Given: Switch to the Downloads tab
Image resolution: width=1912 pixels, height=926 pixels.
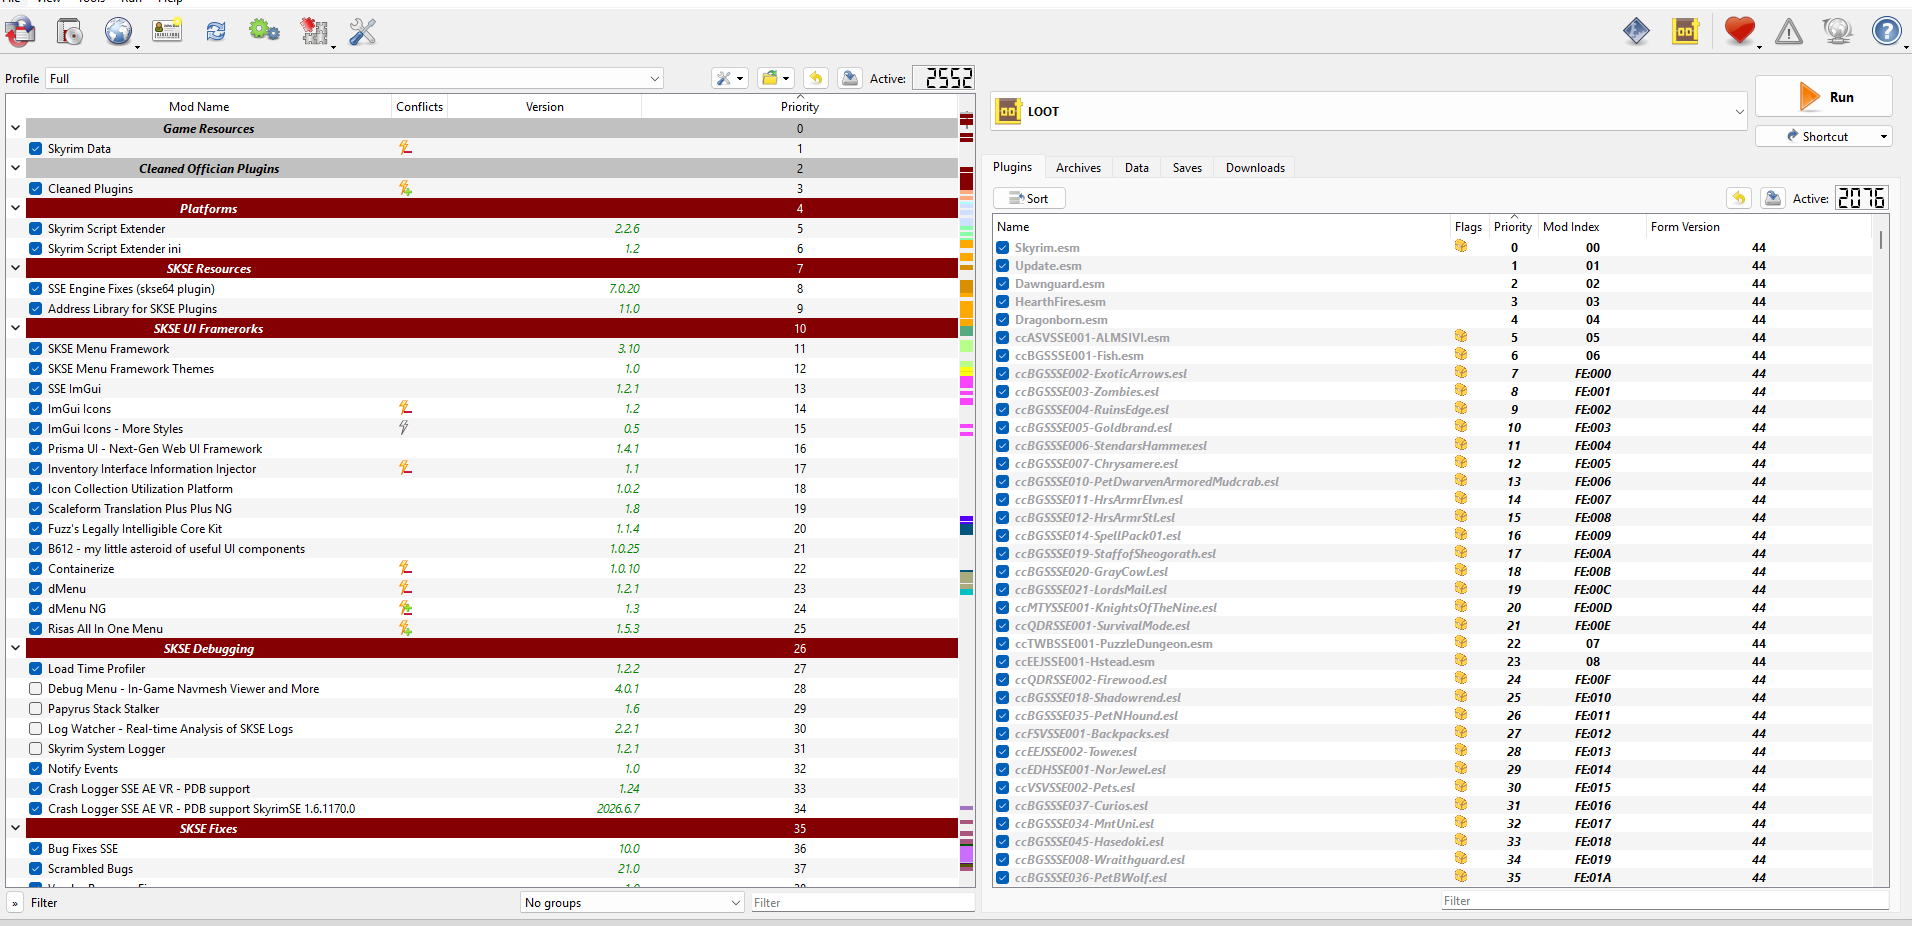Looking at the screenshot, I should pos(1255,167).
